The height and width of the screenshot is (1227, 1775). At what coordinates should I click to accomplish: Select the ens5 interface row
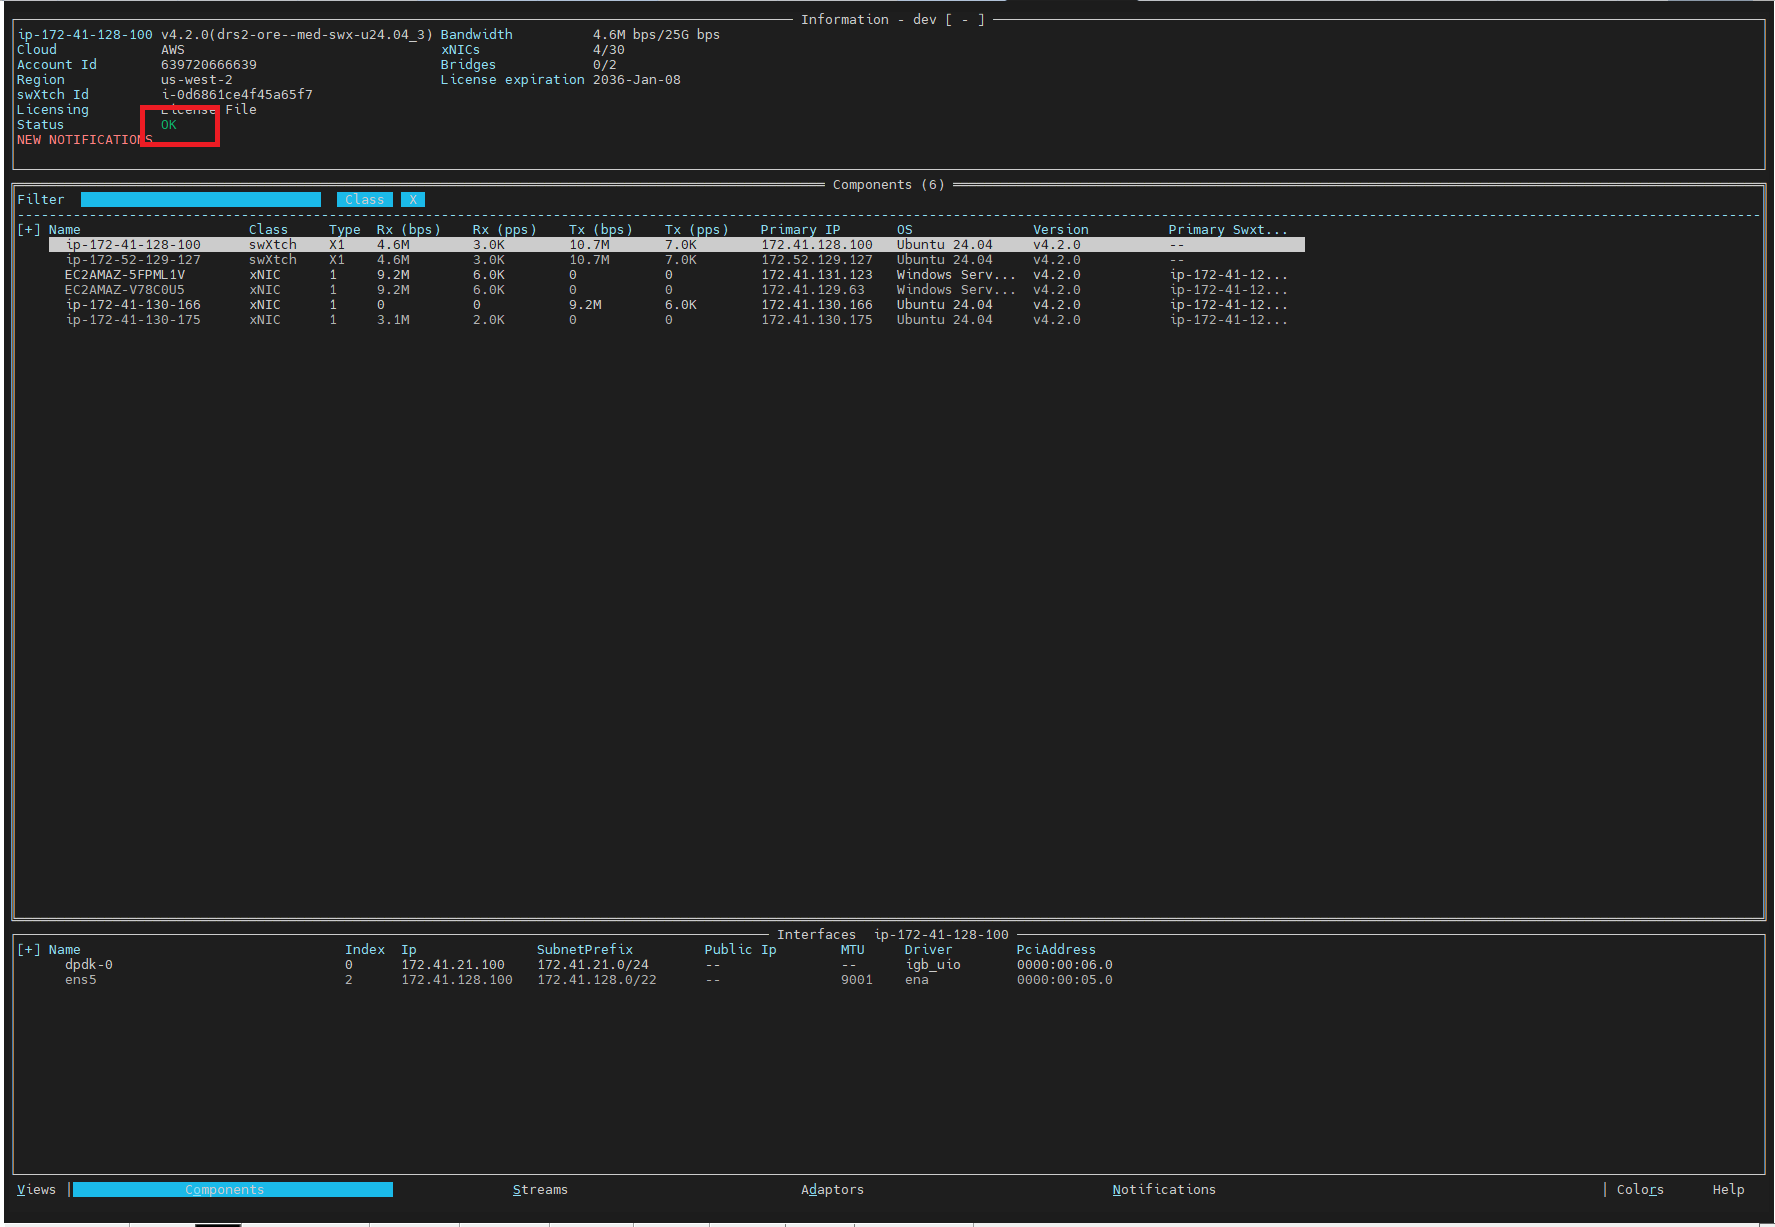coord(81,980)
